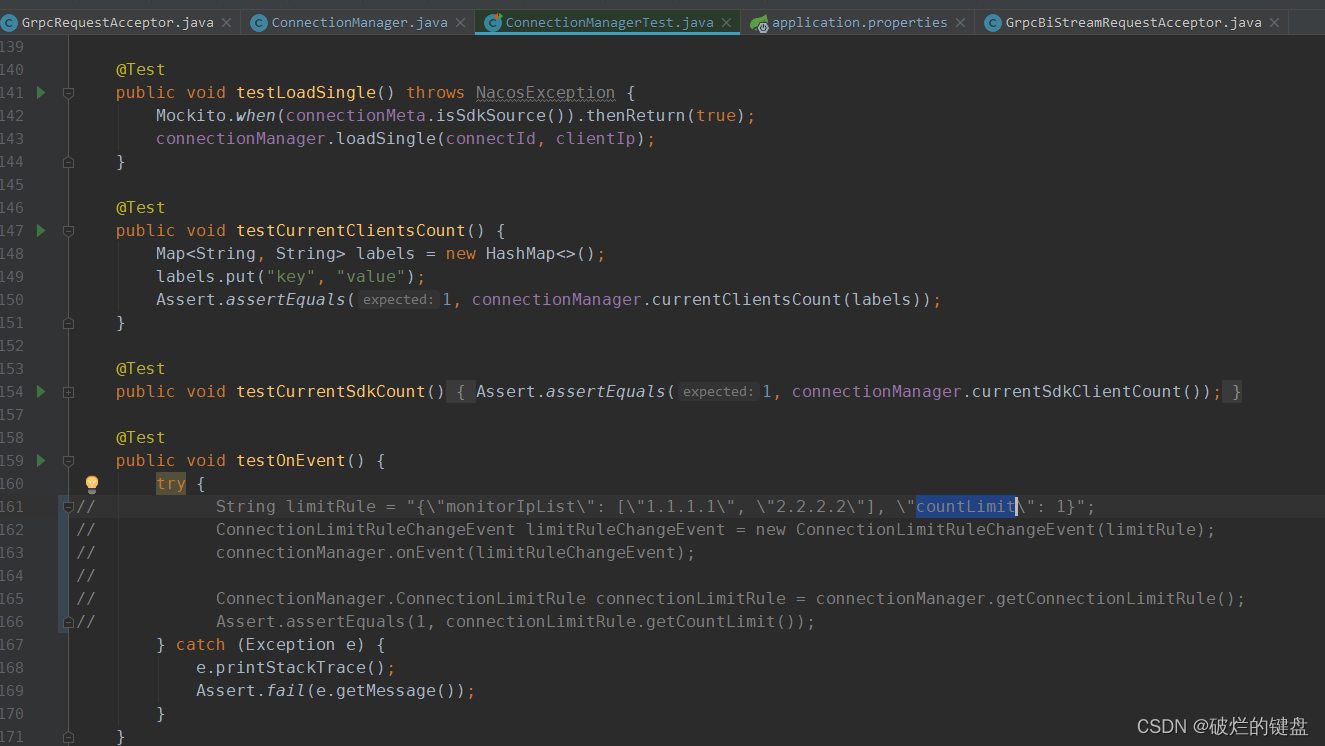Screen dimensions: 1325x746
Task: Run the testLoadSingle test via gutter icon
Action: click(x=40, y=92)
